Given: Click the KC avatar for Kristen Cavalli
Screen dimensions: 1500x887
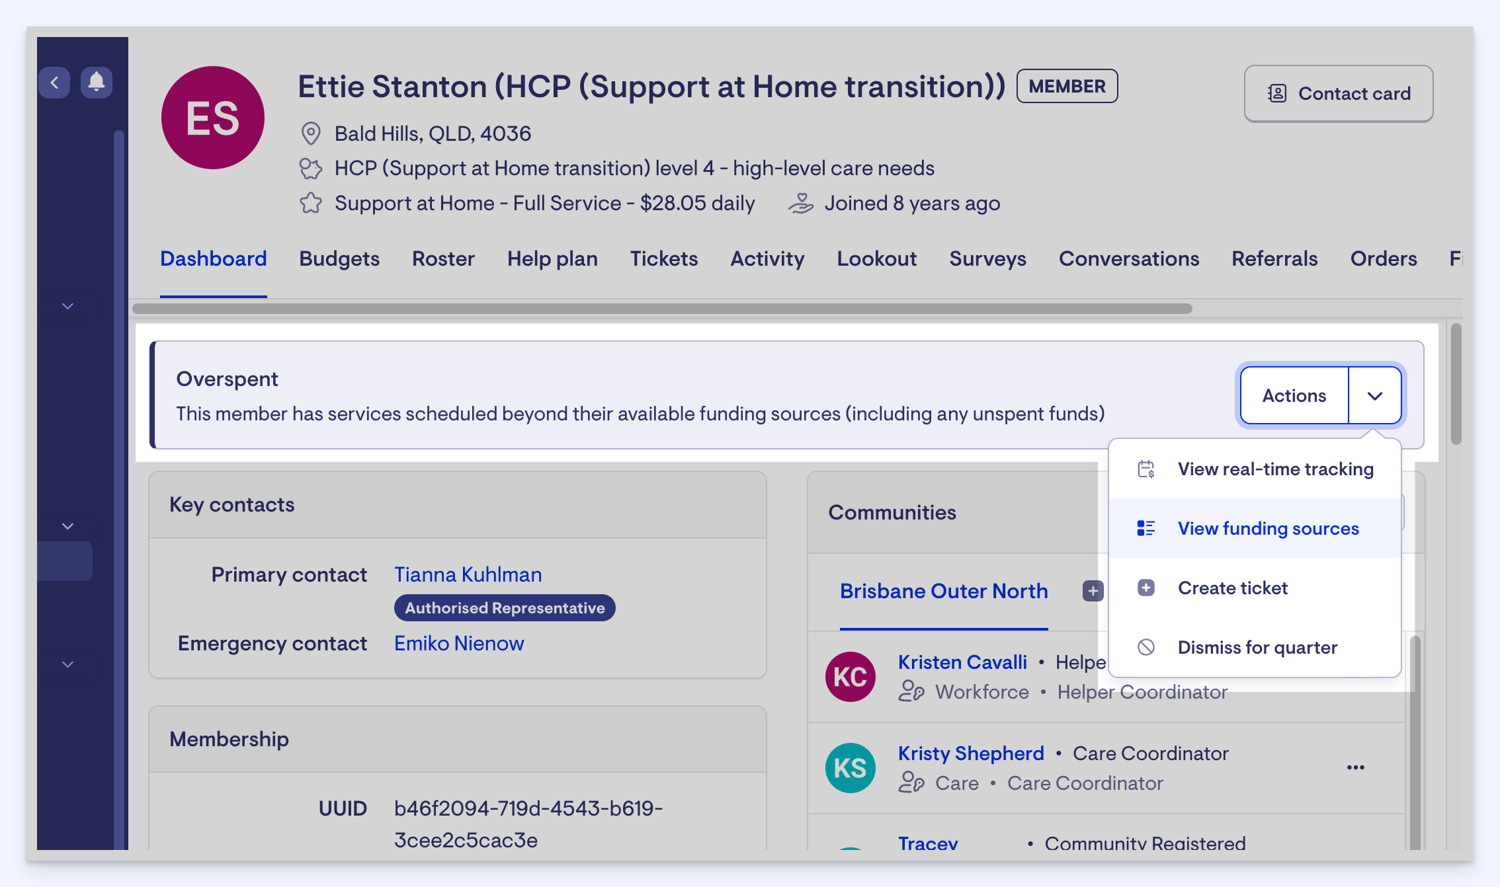Looking at the screenshot, I should pyautogui.click(x=850, y=677).
